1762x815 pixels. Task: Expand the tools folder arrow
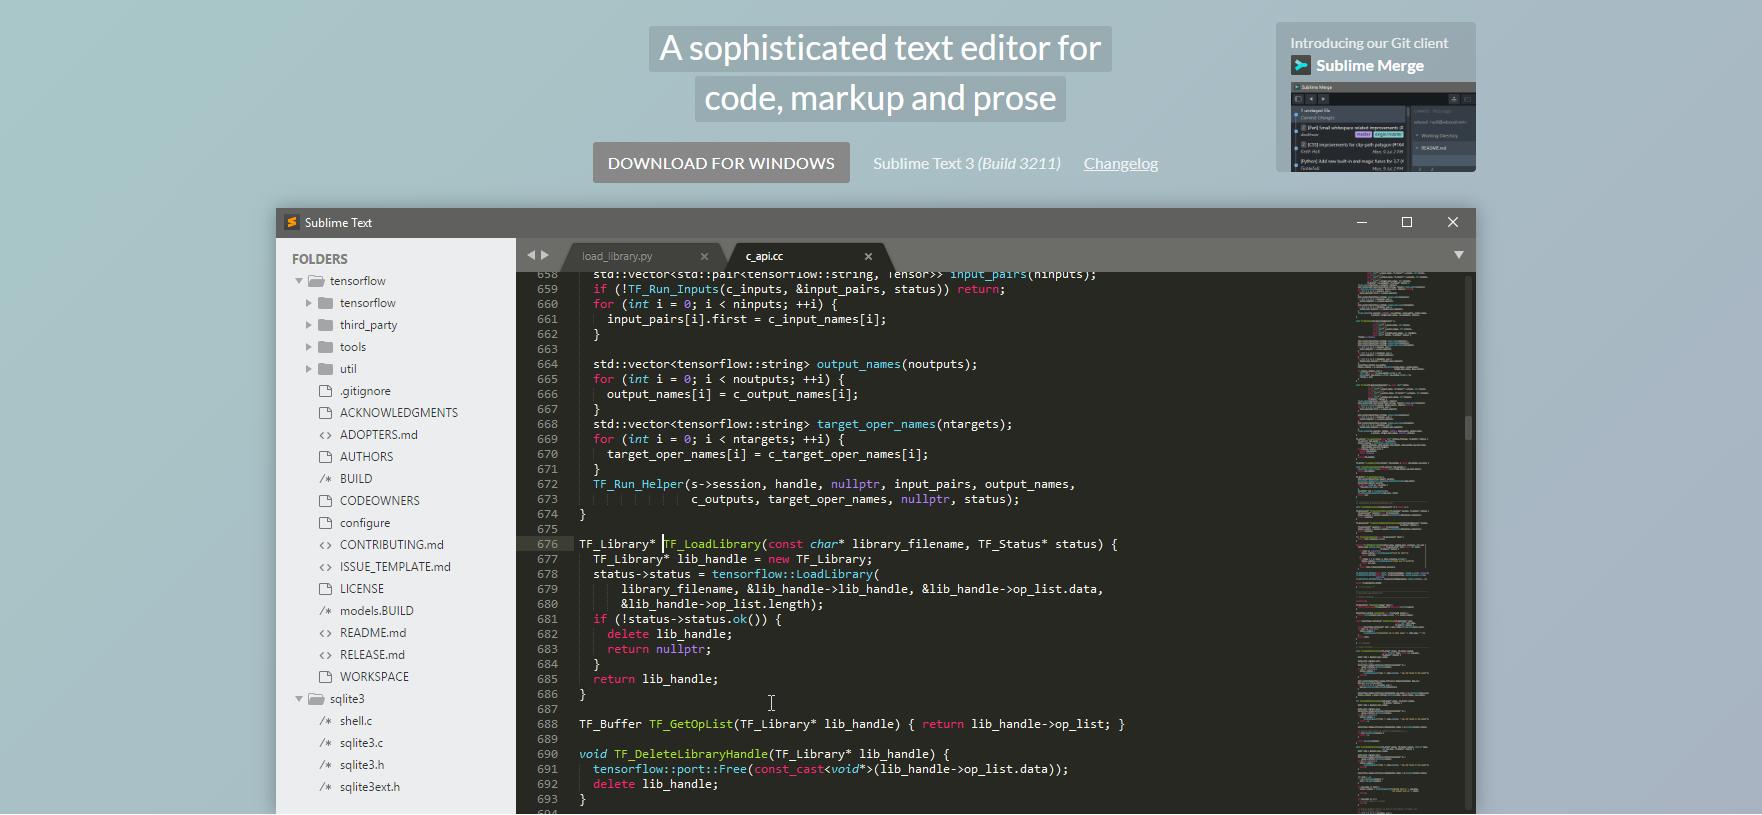tap(309, 347)
